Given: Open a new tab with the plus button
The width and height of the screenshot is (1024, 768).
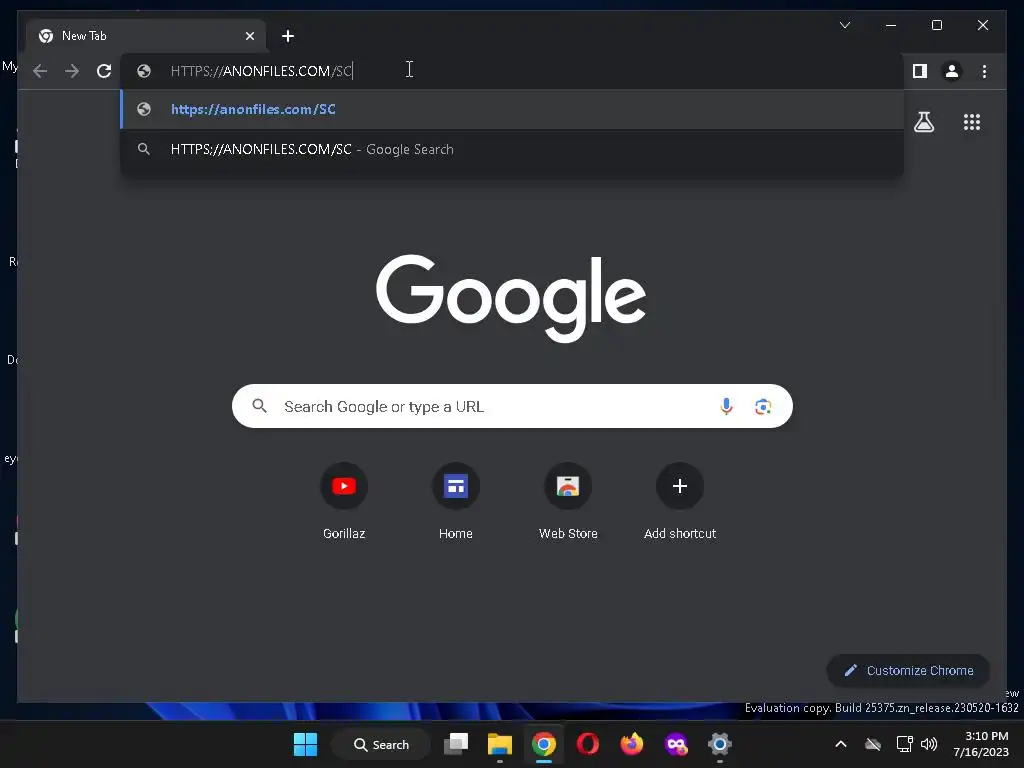Looking at the screenshot, I should [288, 36].
